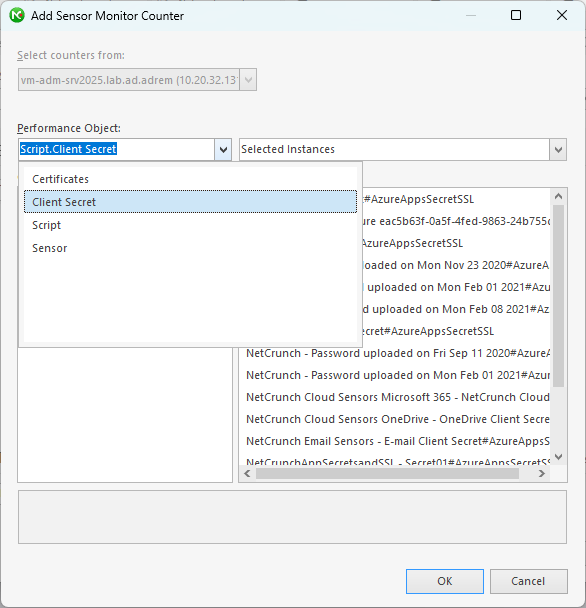The width and height of the screenshot is (586, 608).
Task: Click the empty description box above OK
Action: click(x=292, y=517)
